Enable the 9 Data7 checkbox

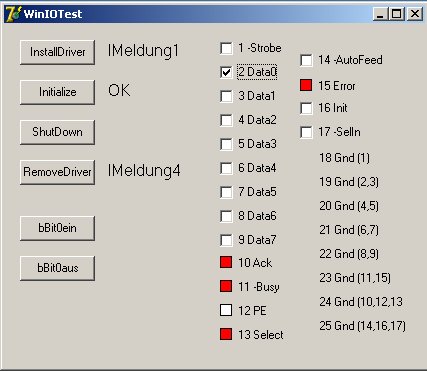pos(226,240)
